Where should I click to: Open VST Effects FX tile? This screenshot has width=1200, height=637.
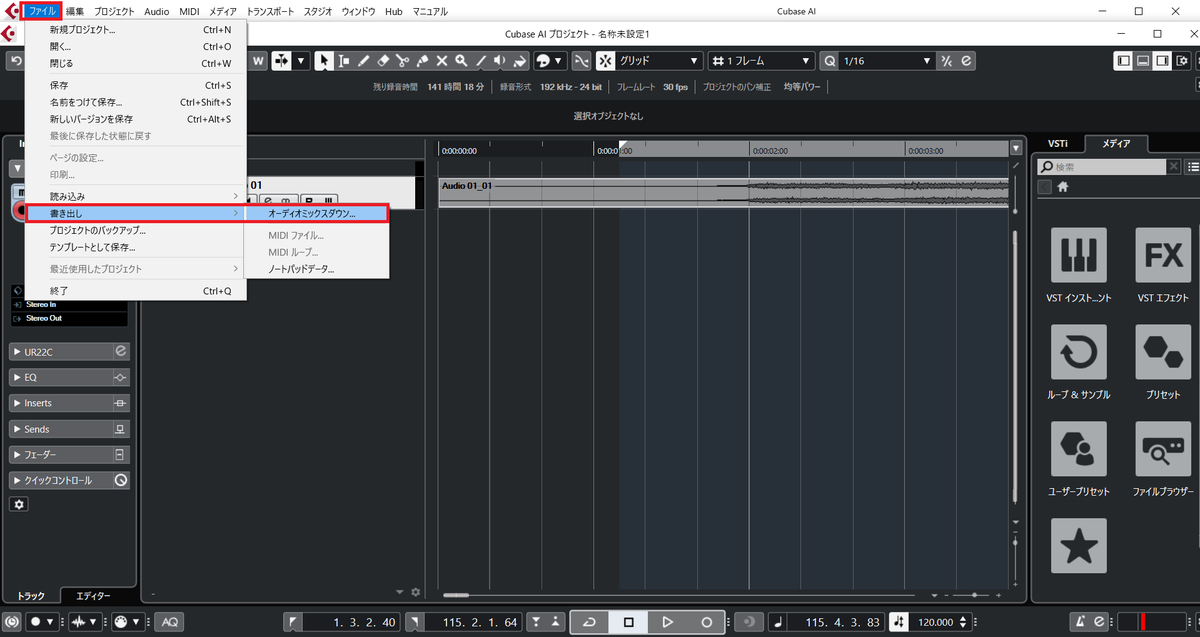[x=1164, y=254]
